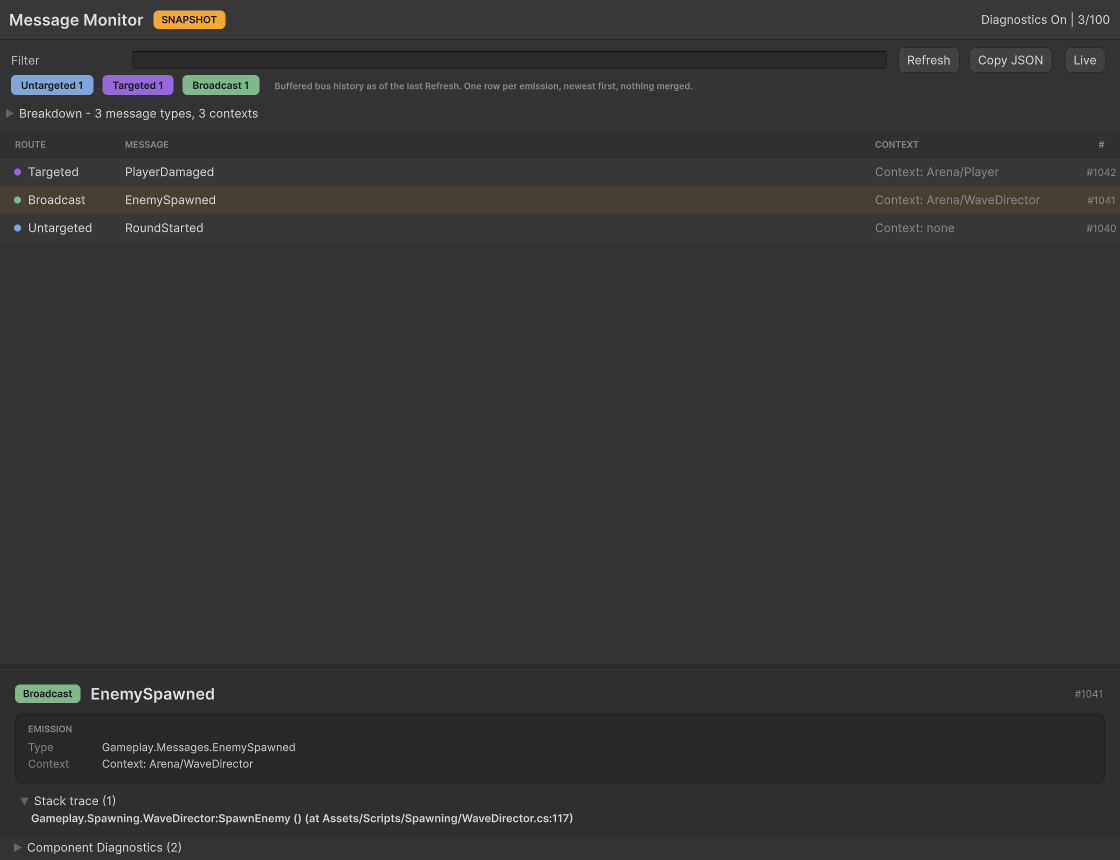
Task: Click the emission number #1040
Action: (x=1101, y=229)
